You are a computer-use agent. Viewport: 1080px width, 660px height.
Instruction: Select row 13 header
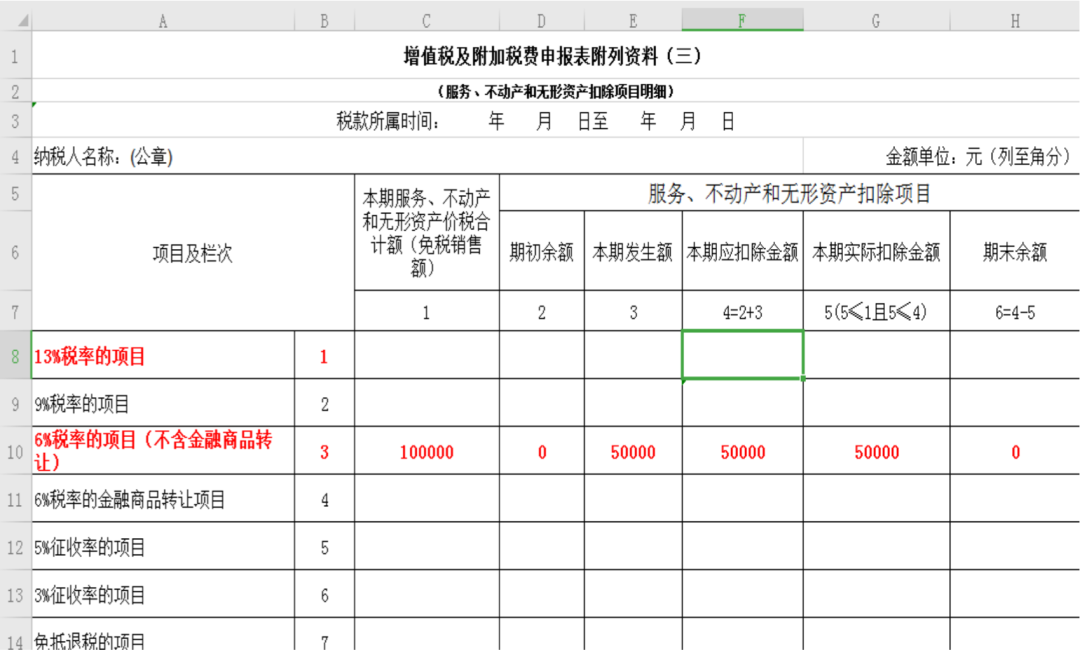click(x=15, y=595)
